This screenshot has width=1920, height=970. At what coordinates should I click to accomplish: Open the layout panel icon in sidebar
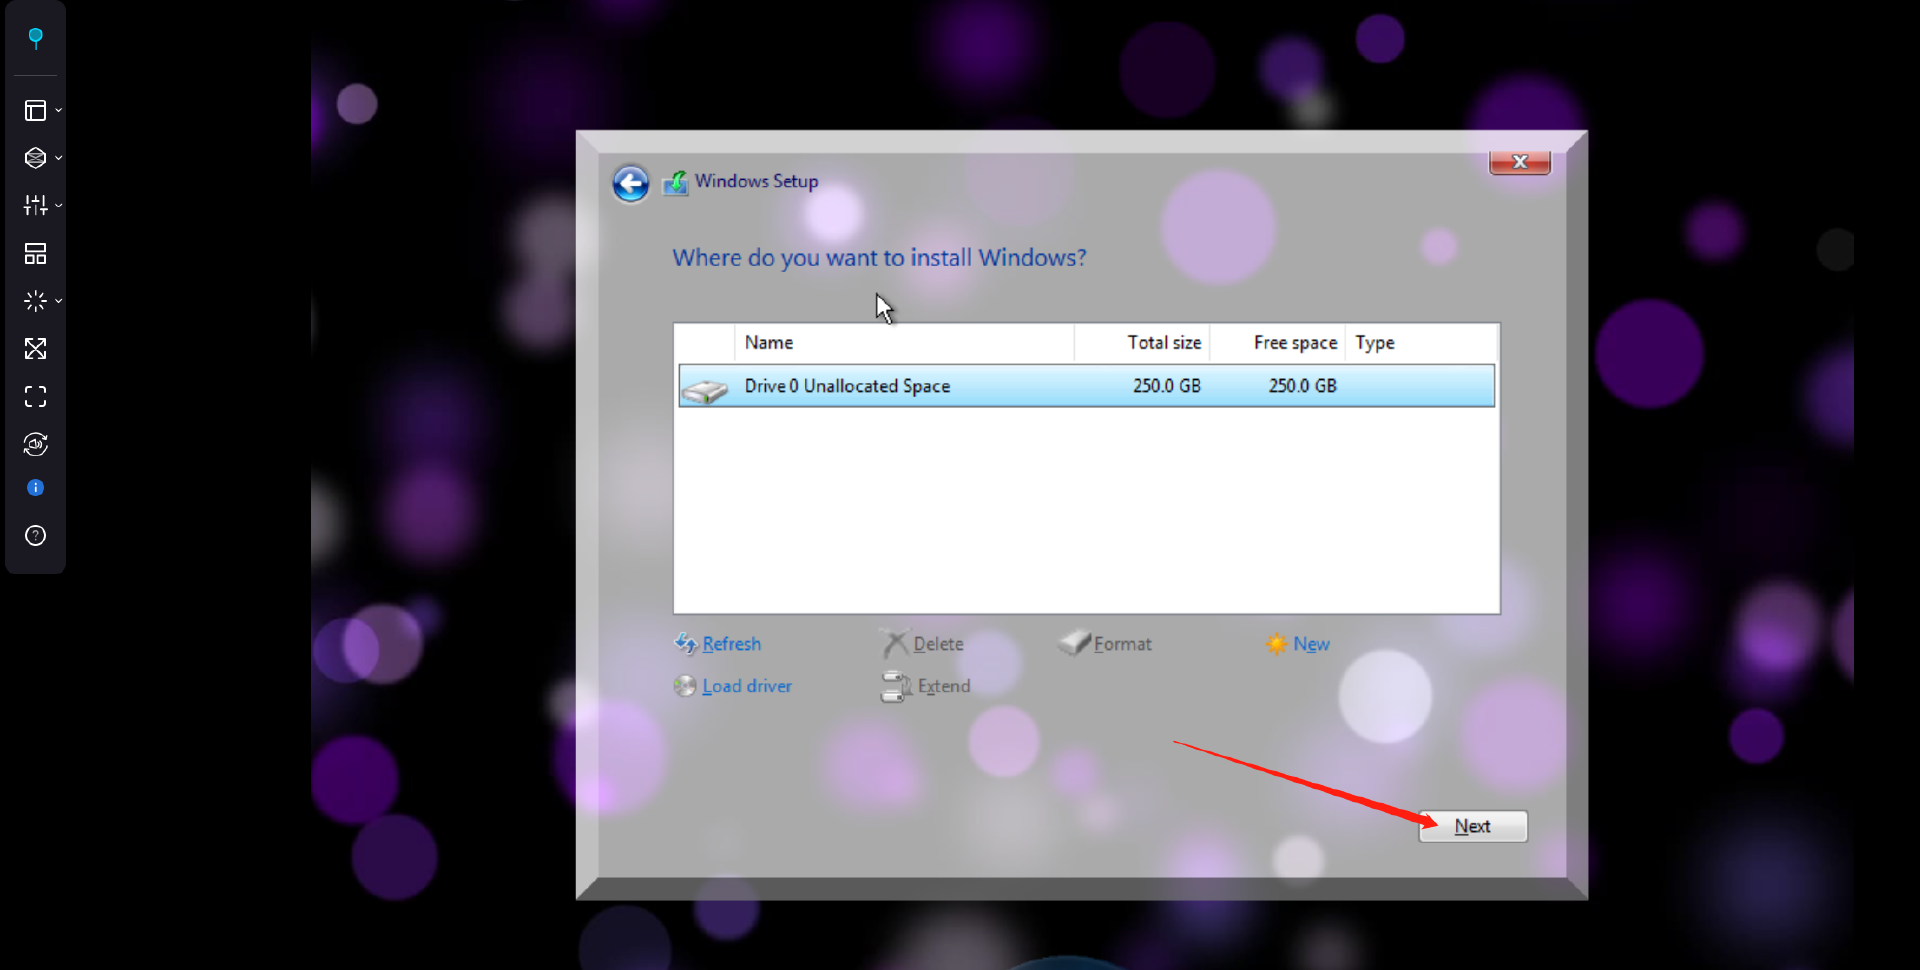pos(35,110)
